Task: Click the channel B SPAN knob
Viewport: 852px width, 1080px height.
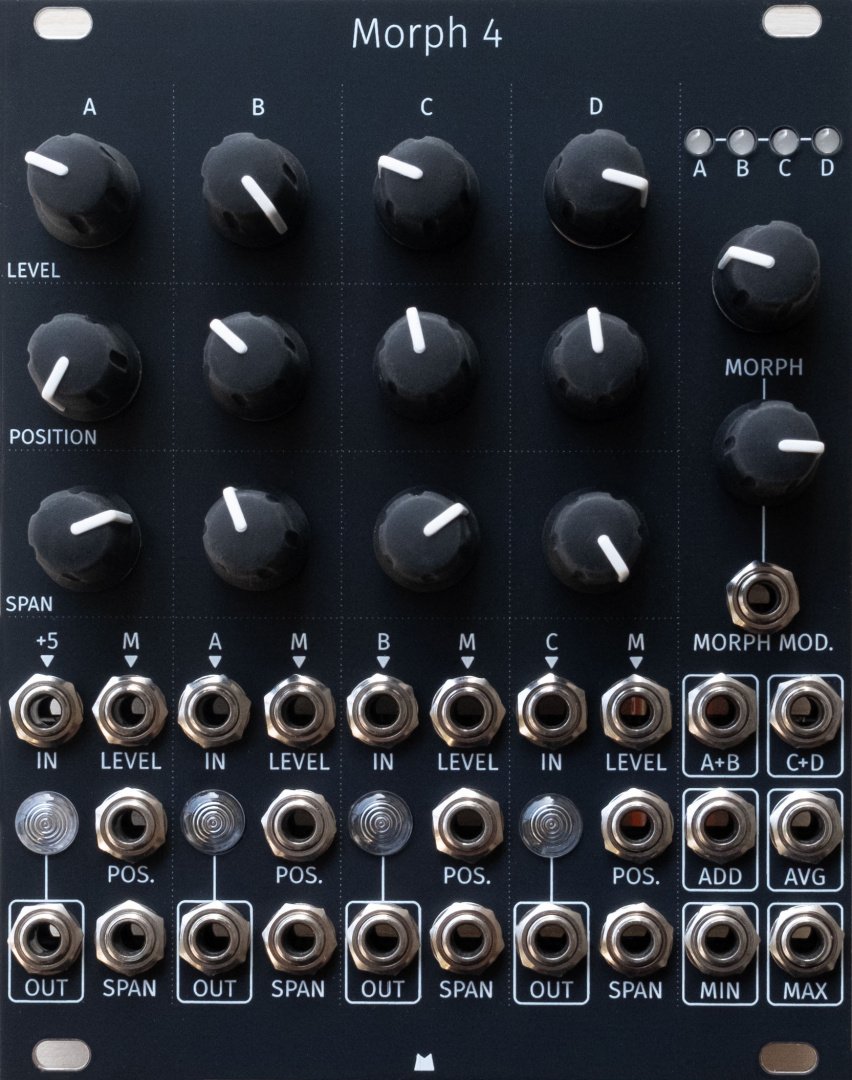Action: [255, 537]
